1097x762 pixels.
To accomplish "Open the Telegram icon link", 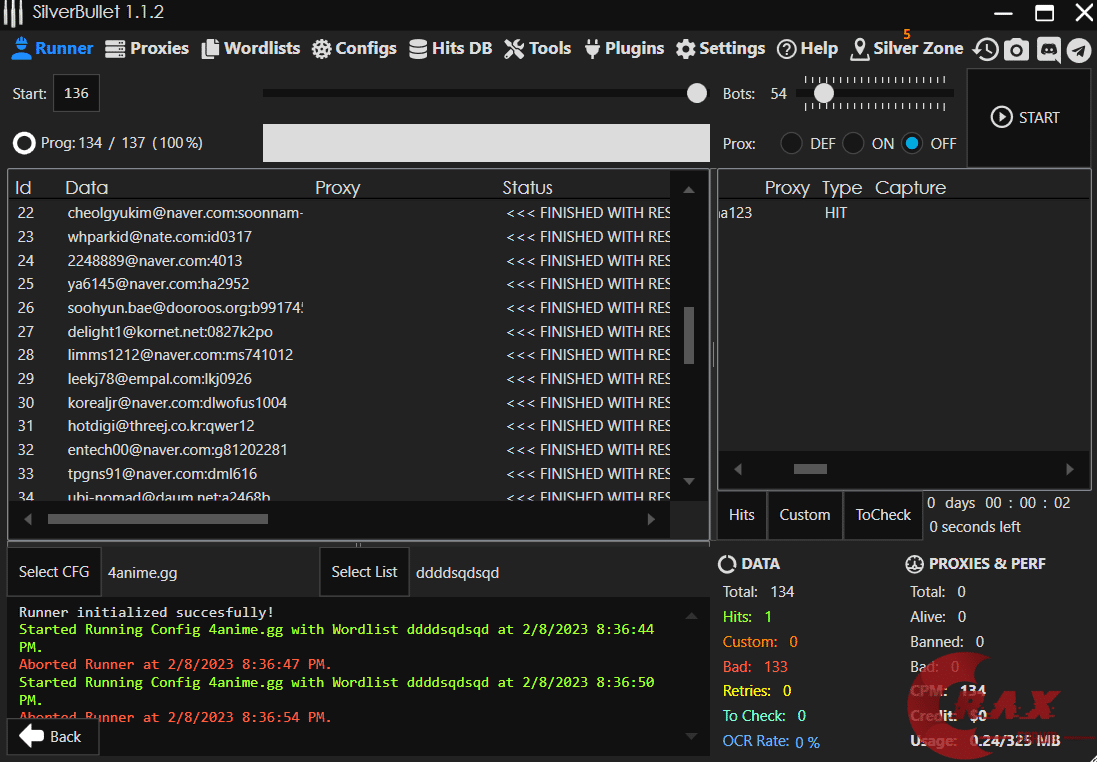I will pos(1078,50).
